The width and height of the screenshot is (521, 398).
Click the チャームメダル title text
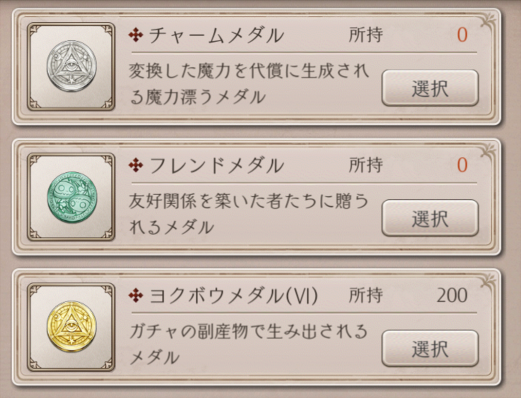pos(216,35)
